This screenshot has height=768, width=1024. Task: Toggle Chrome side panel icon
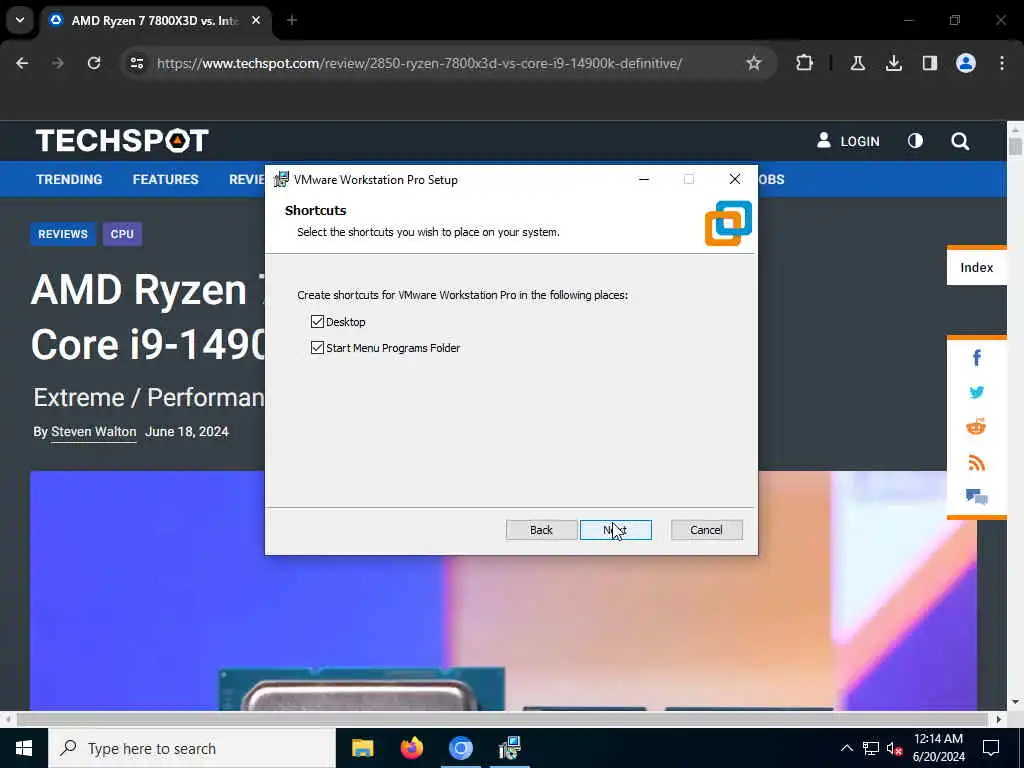point(929,63)
